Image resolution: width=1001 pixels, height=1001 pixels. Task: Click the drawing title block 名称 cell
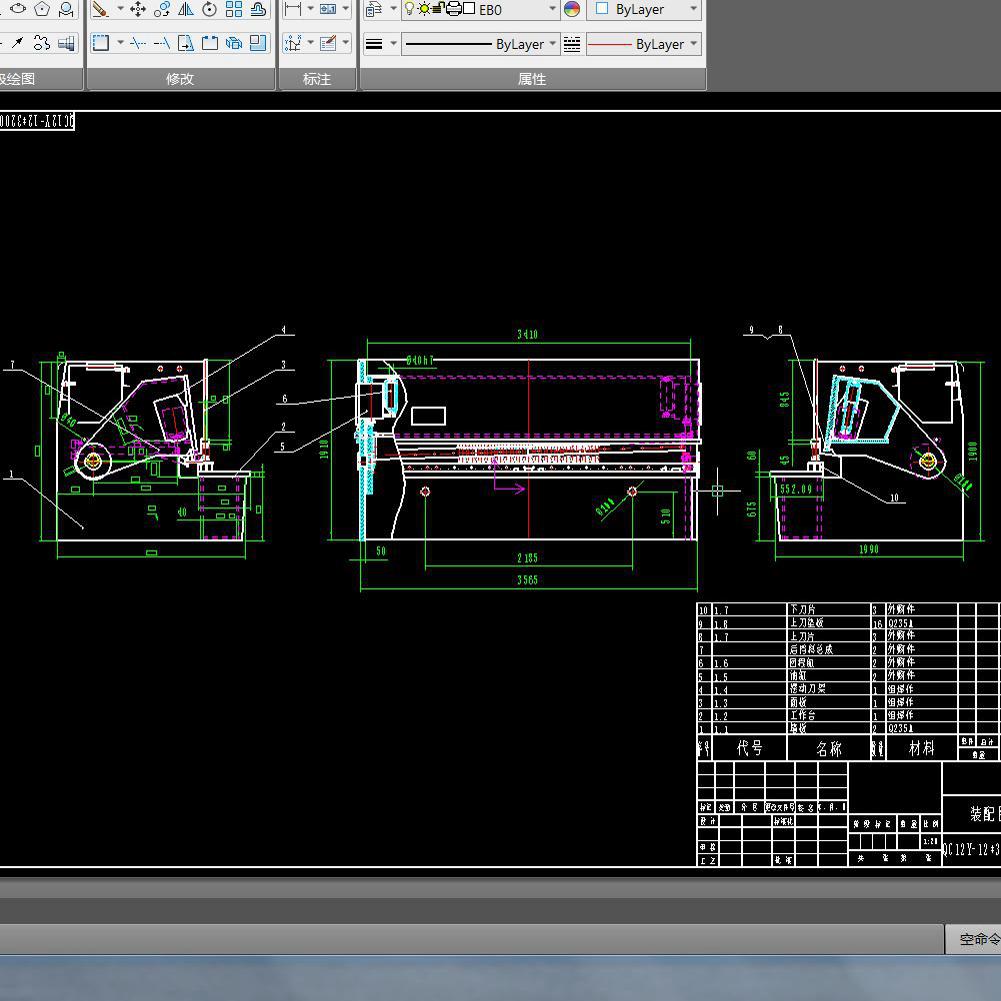pyautogui.click(x=828, y=748)
